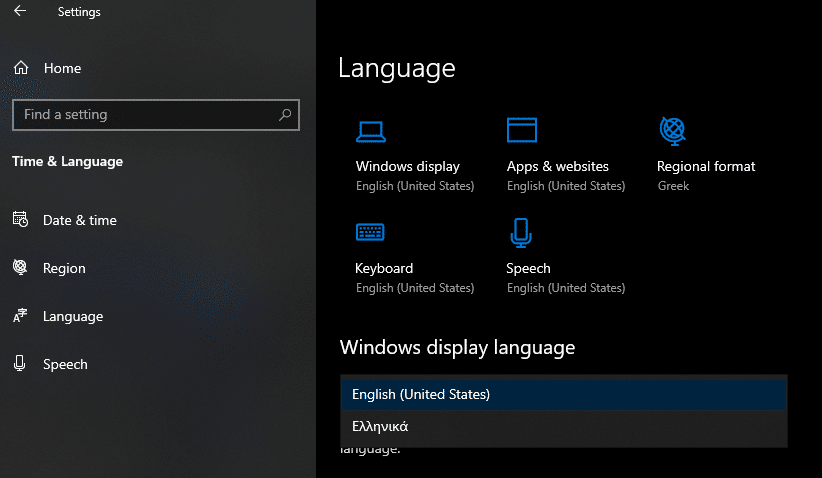822x478 pixels.
Task: Click the Language character icon in sidebar
Action: pyautogui.click(x=20, y=316)
